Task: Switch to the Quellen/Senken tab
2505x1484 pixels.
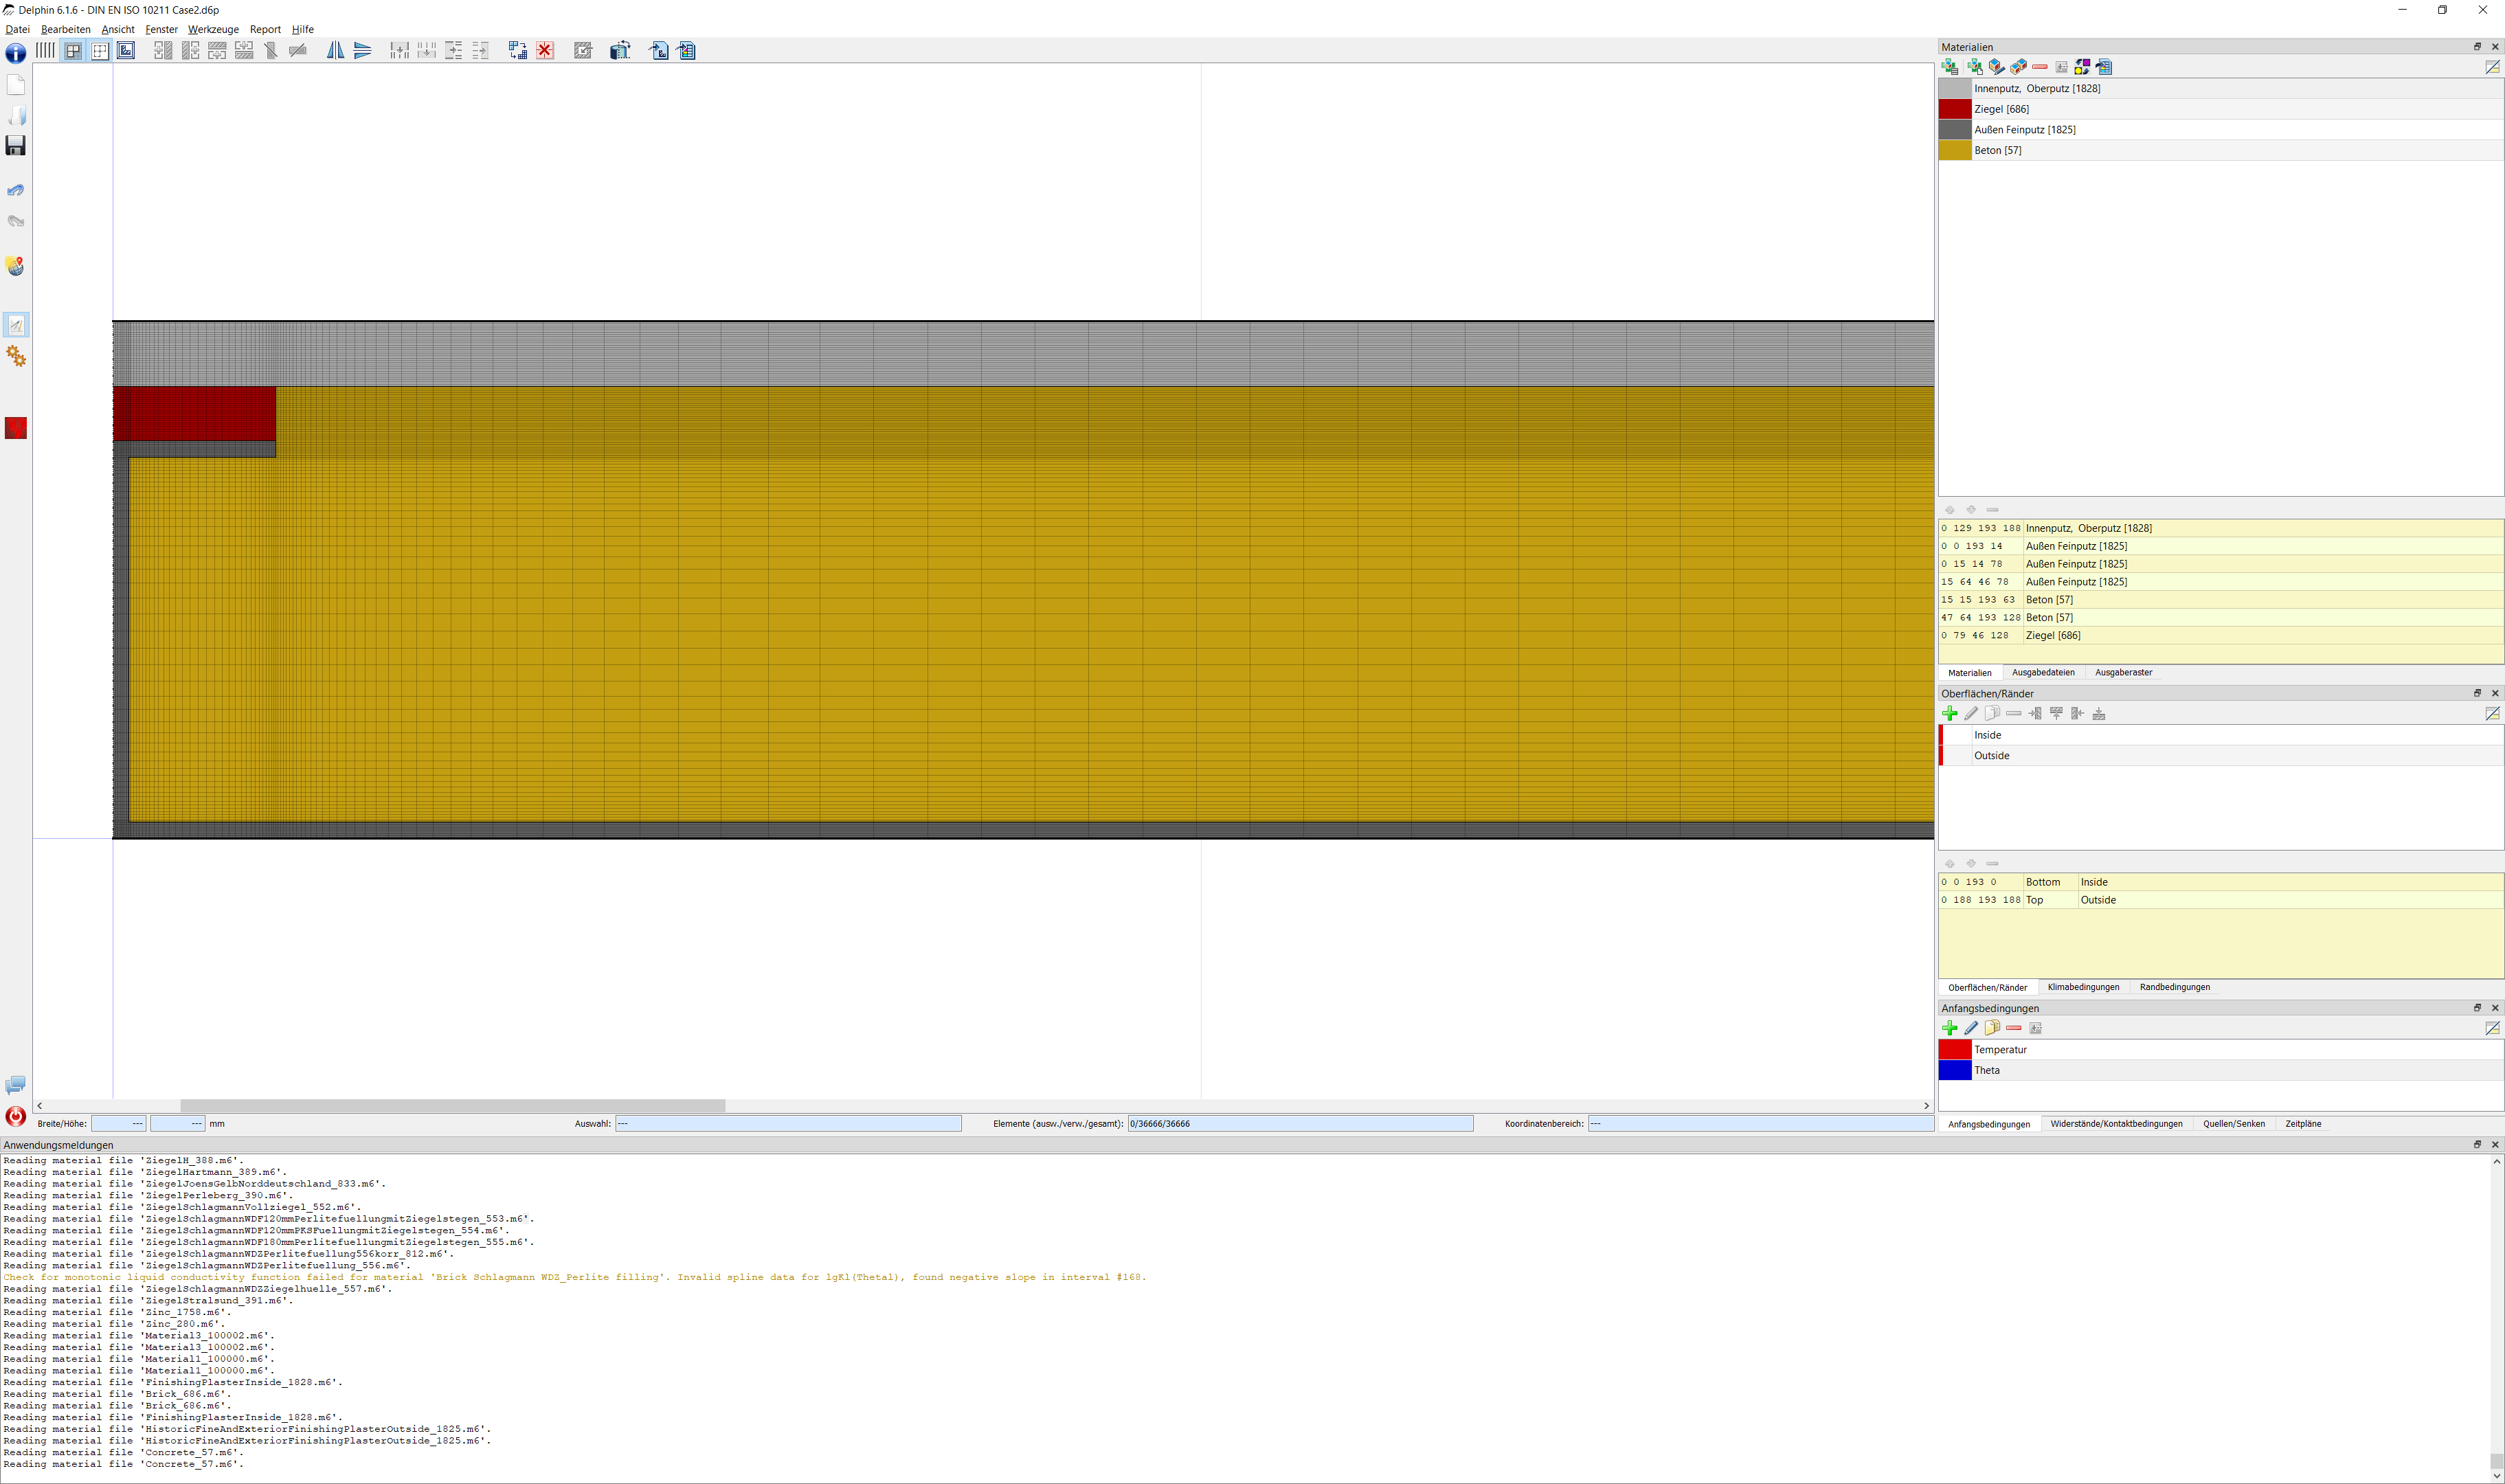Action: click(2233, 1124)
